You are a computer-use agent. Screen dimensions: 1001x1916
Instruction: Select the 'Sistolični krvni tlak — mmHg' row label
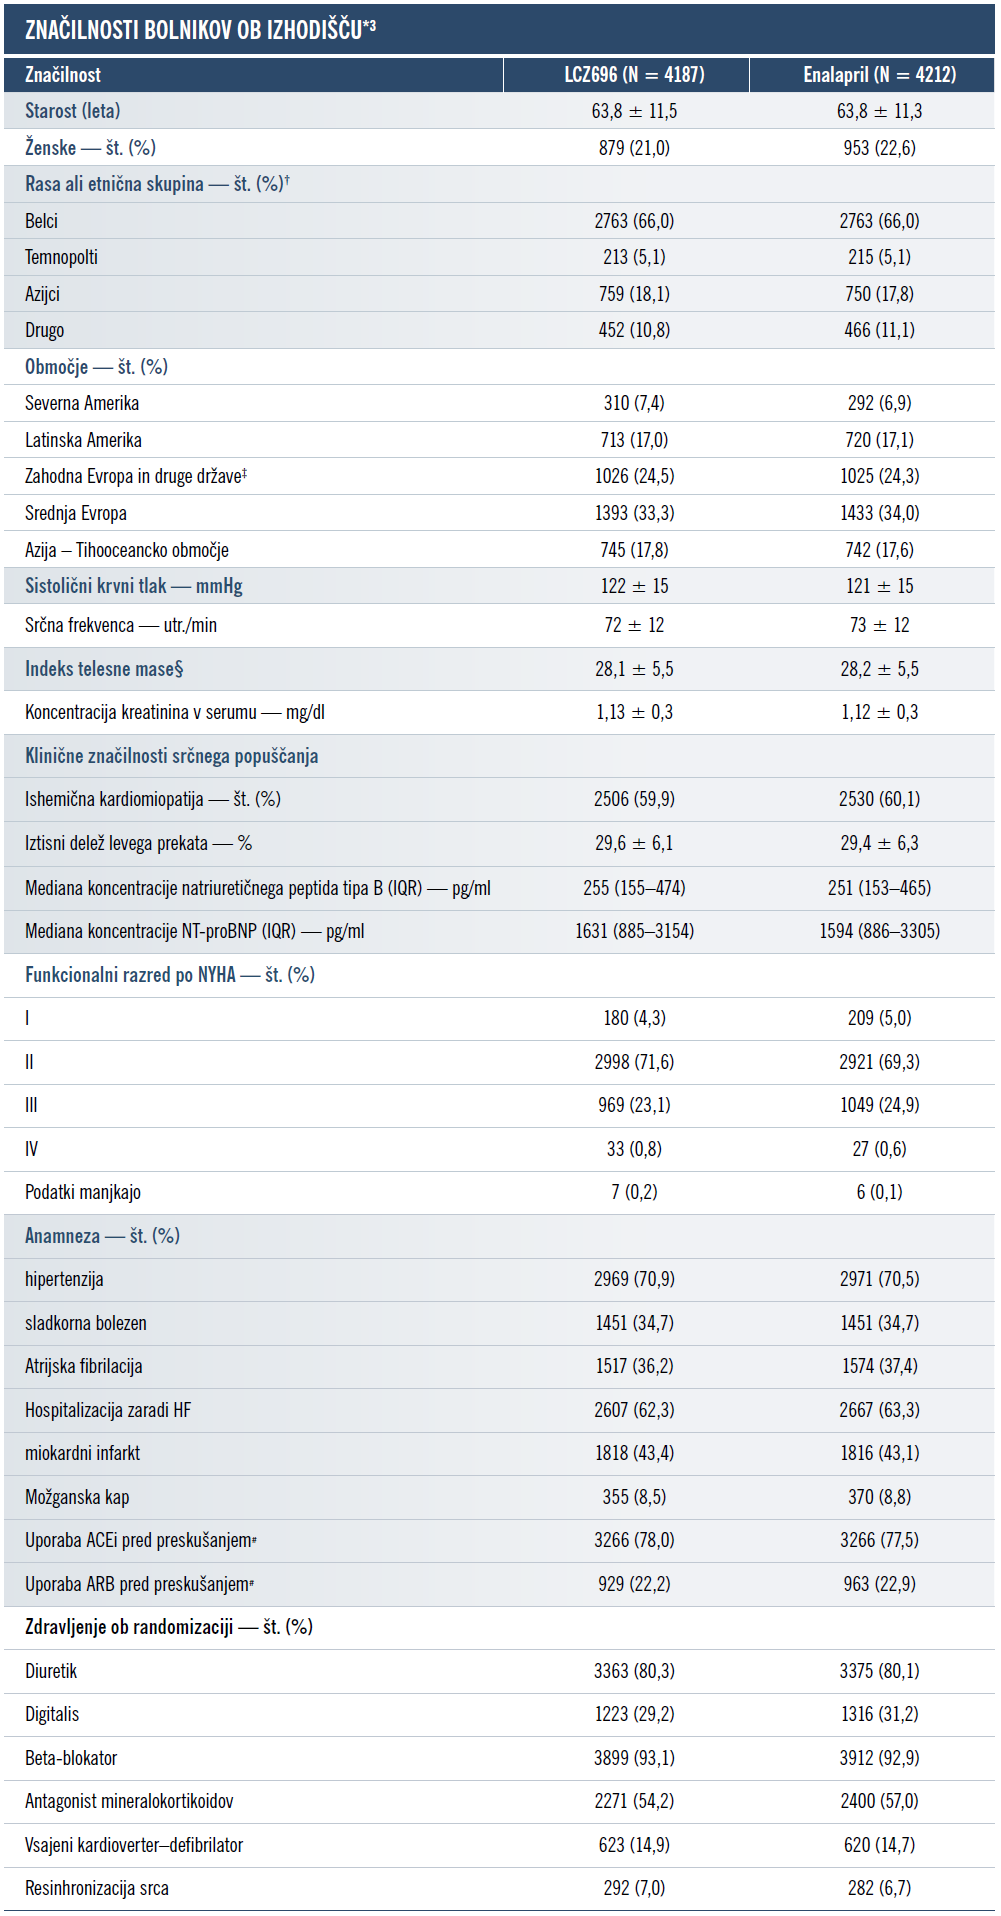tap(134, 586)
